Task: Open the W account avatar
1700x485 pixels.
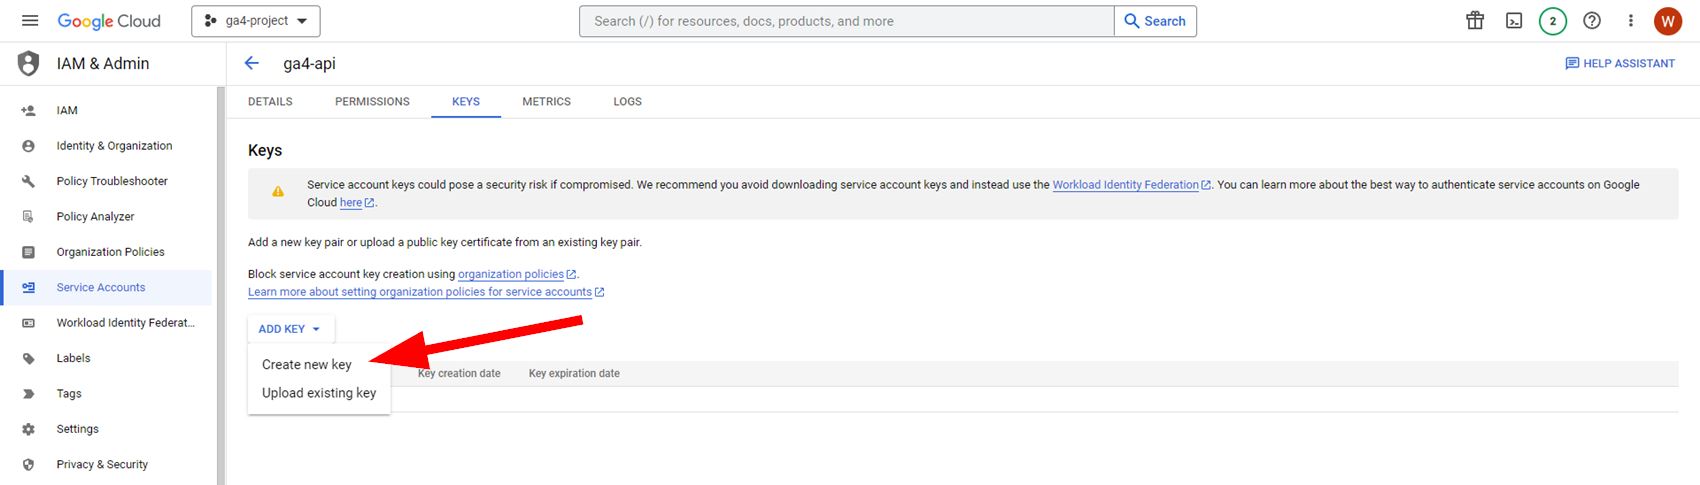Action: (x=1668, y=21)
